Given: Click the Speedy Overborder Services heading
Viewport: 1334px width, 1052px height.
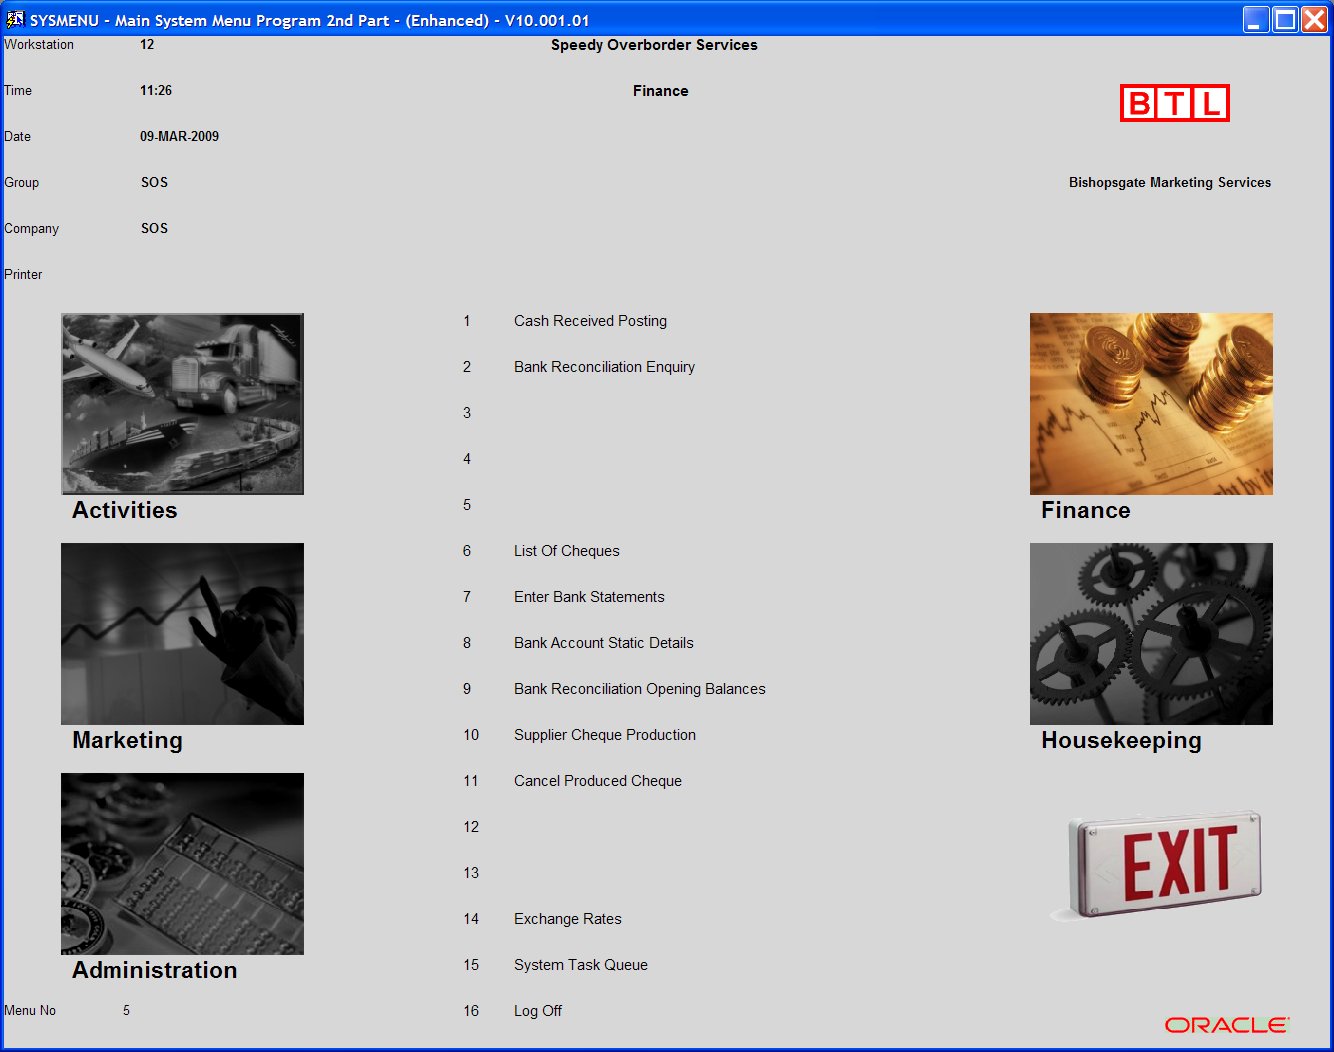Looking at the screenshot, I should click(654, 45).
